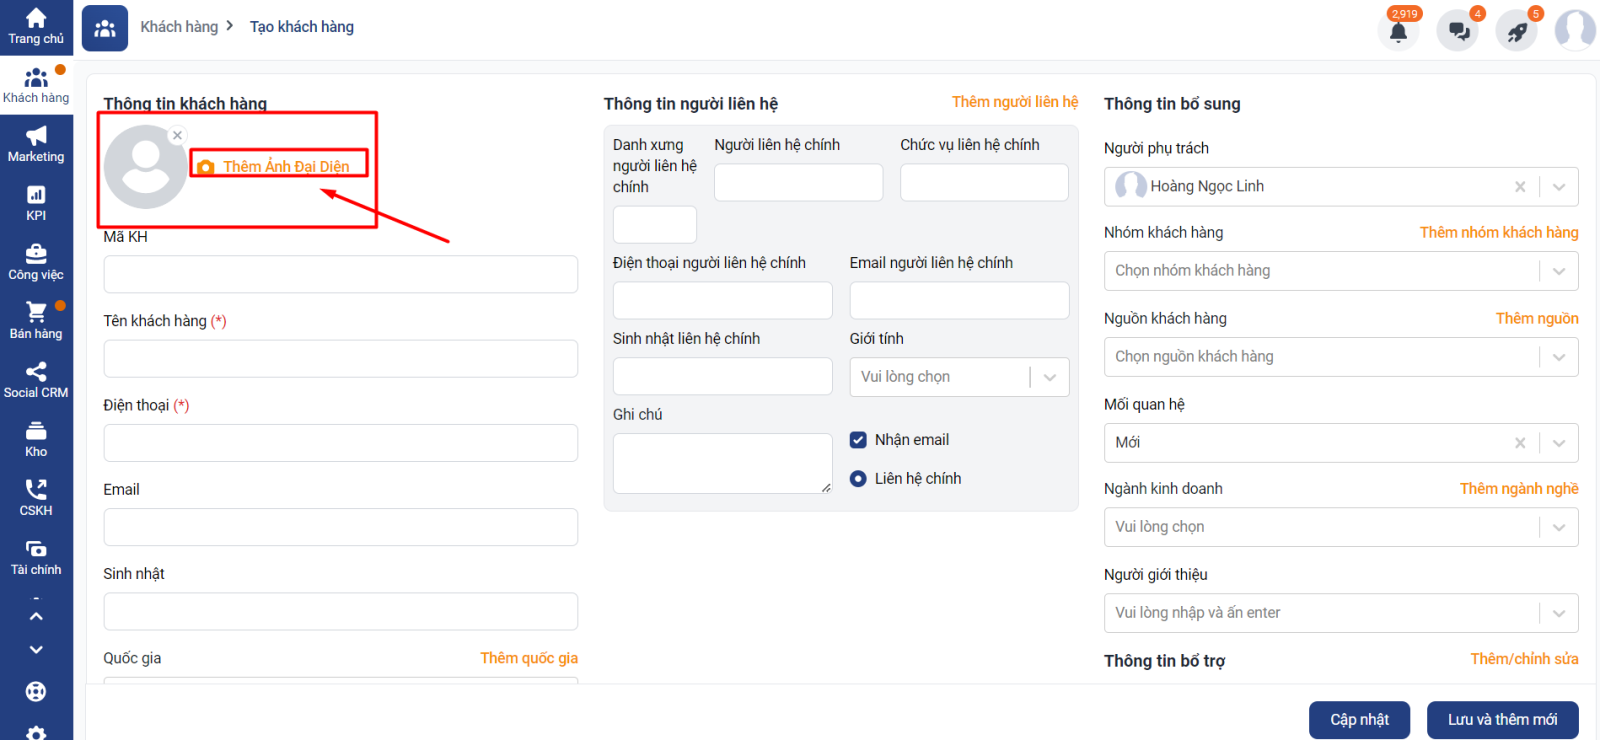
Task: Select the Liên hệ chính radio button
Action: [858, 479]
